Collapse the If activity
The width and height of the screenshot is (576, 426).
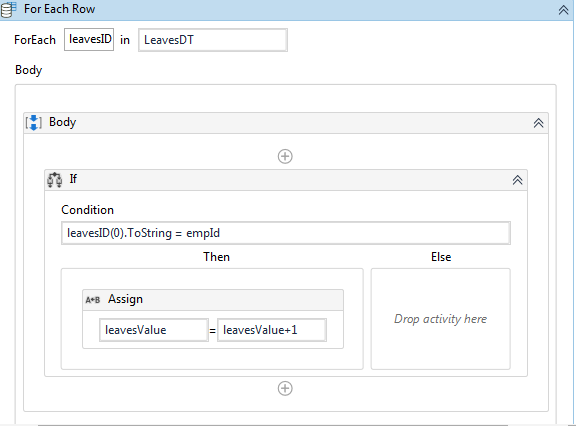[517, 180]
